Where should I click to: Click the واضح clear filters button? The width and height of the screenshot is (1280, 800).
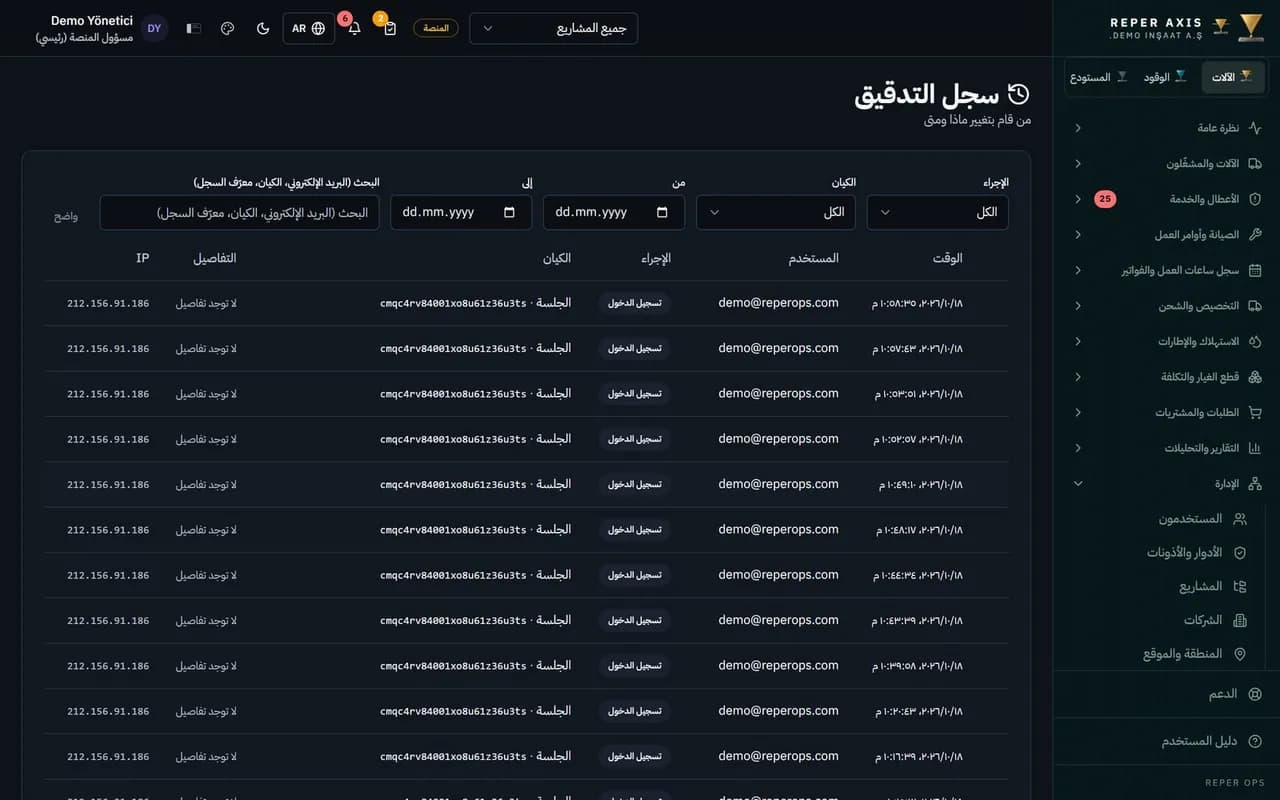[x=66, y=216]
